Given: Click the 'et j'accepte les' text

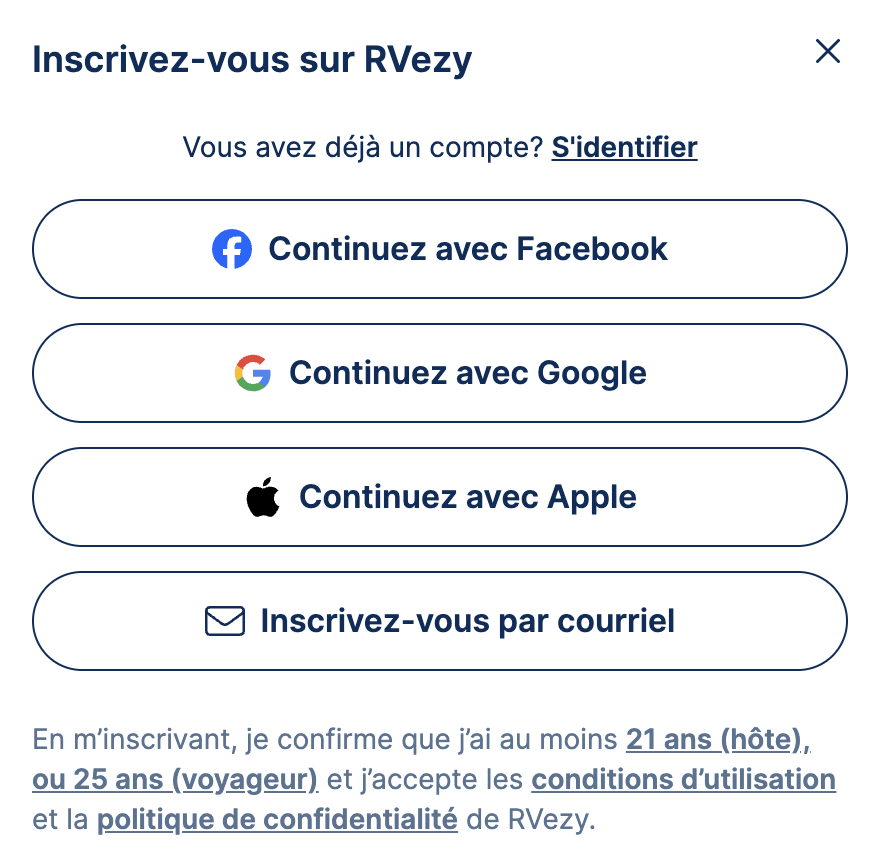Looking at the screenshot, I should point(425,779).
